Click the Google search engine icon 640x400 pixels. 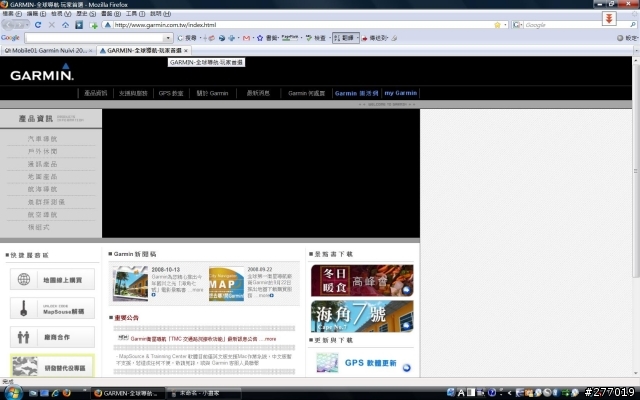point(516,25)
